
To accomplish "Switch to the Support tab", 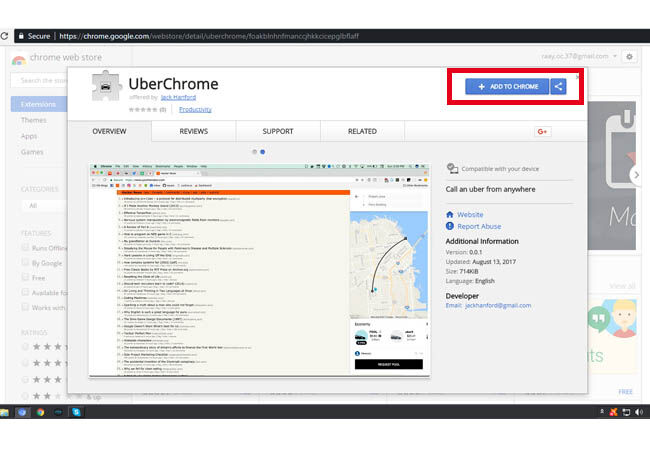I will pos(278,131).
